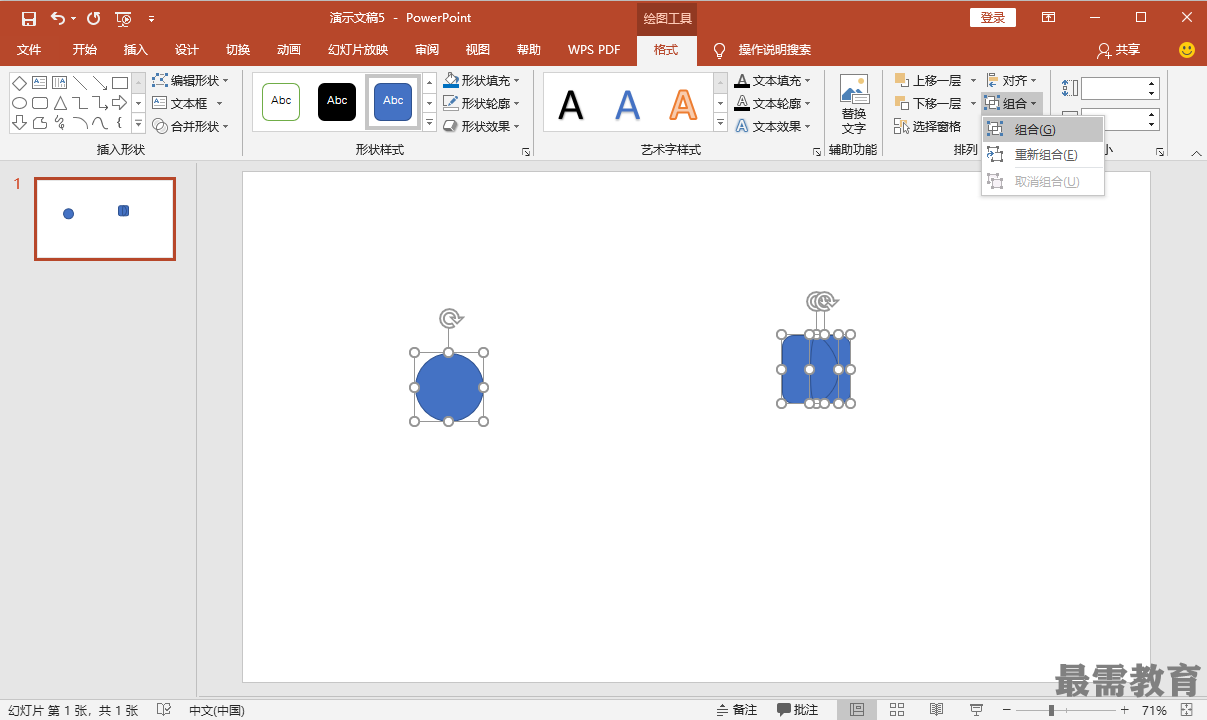Viewport: 1207px width, 720px height.
Task: Click Bring Forward (上移一层) button
Action: click(x=928, y=80)
